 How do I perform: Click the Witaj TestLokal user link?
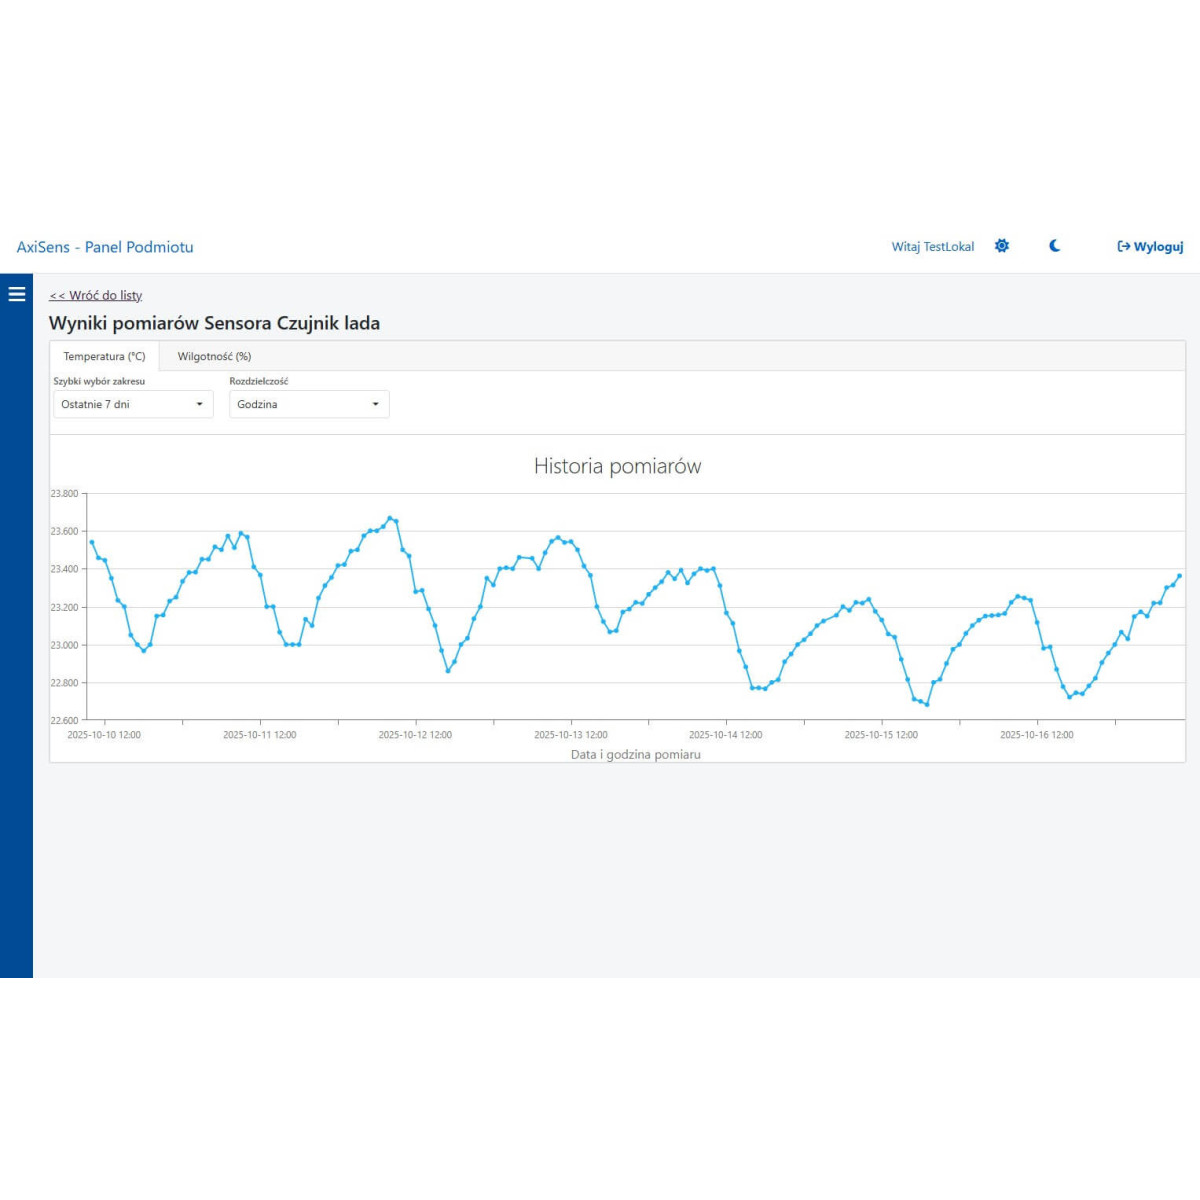coord(932,247)
